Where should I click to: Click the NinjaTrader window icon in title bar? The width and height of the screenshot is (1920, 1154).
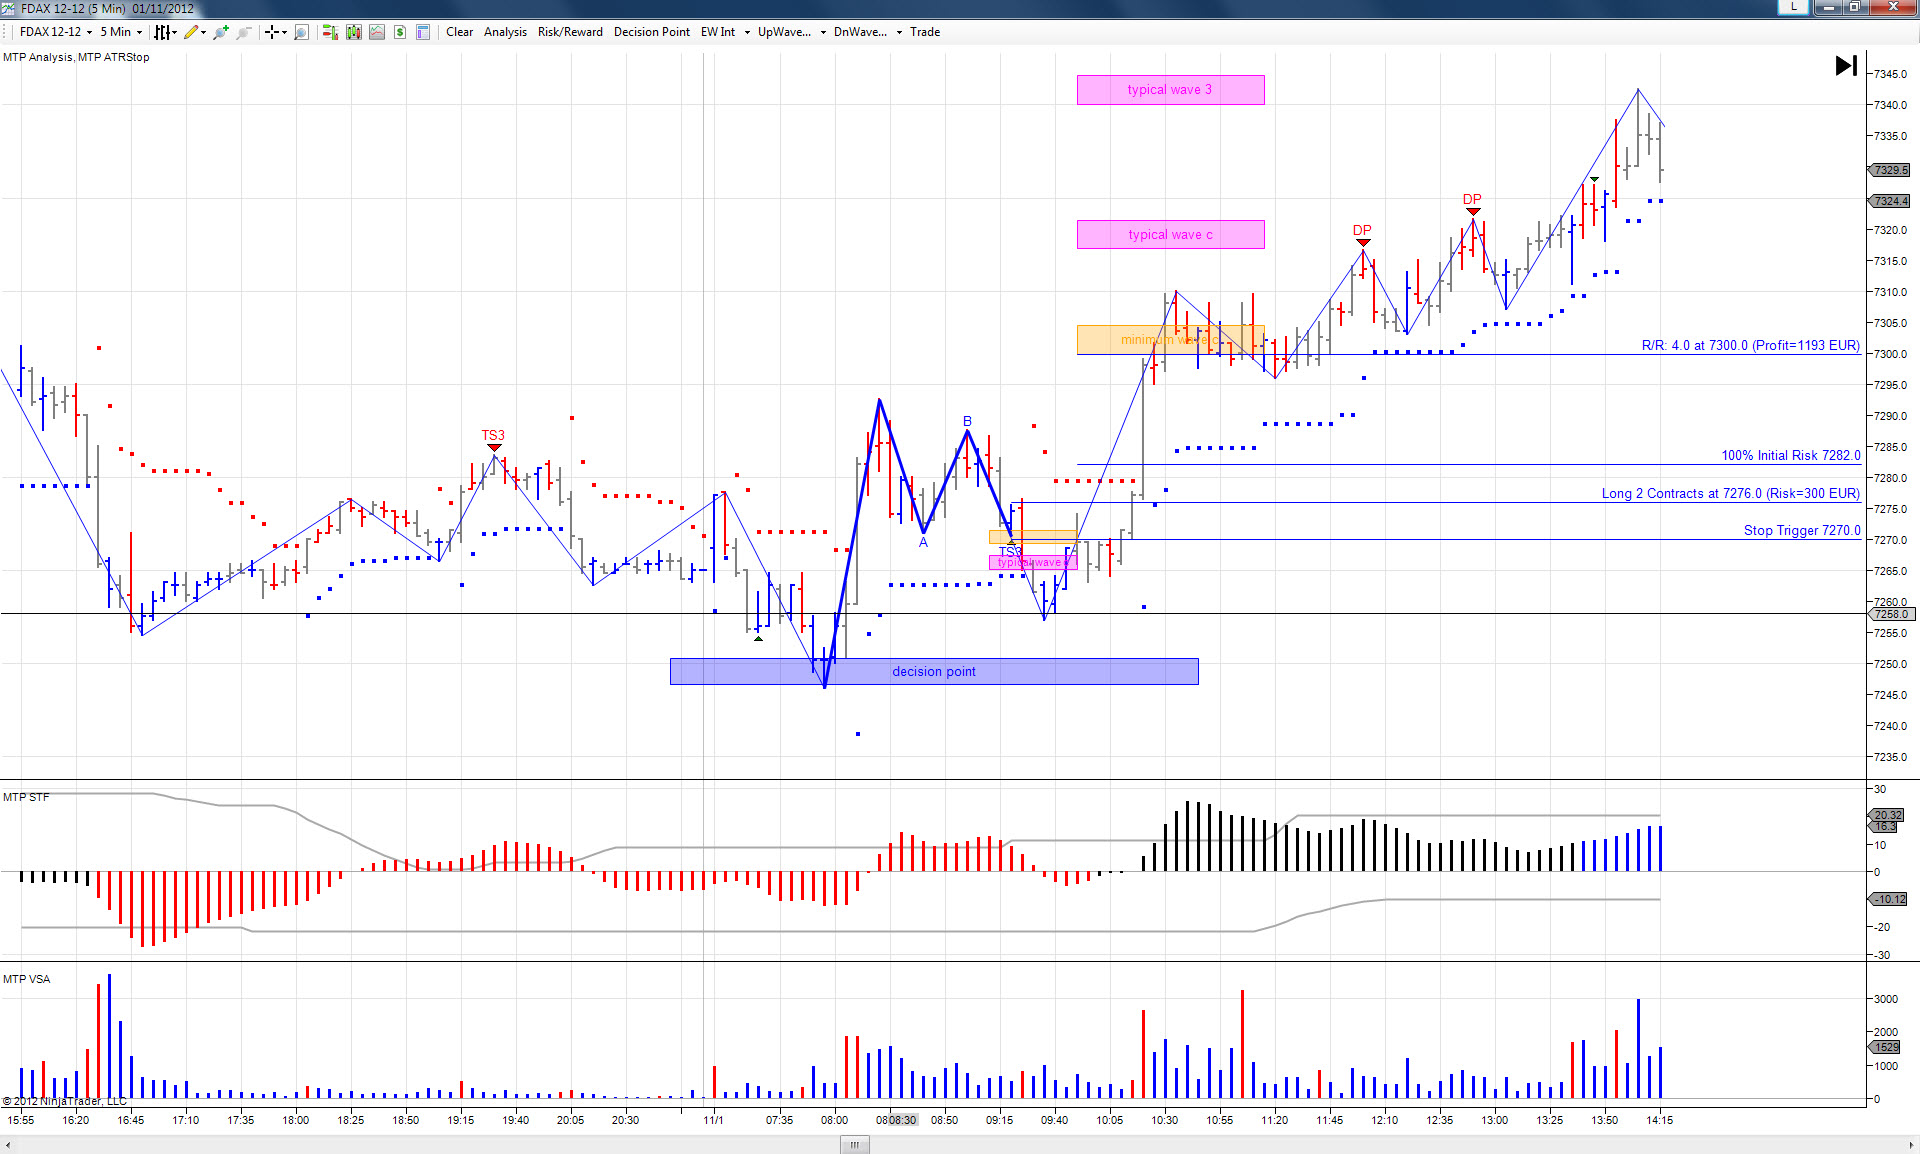[x=9, y=8]
